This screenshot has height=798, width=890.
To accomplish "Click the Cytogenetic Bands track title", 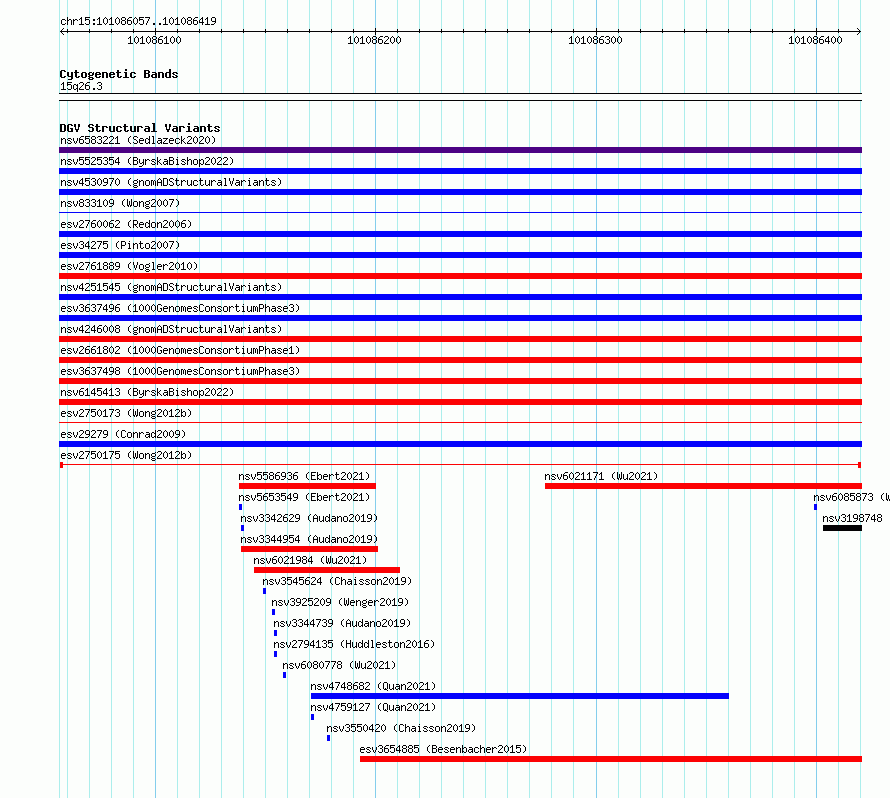I will point(119,74).
